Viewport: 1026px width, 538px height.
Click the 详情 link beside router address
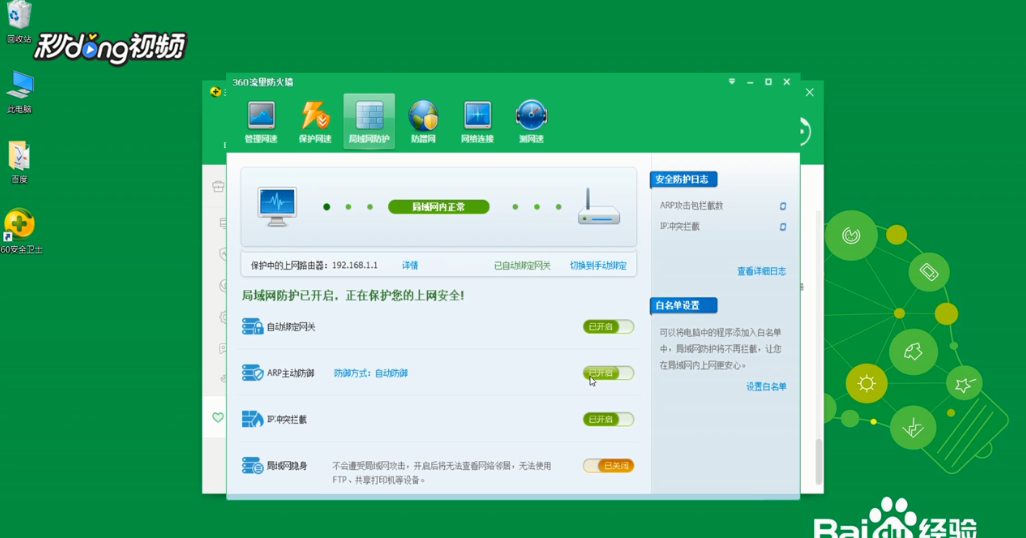pyautogui.click(x=410, y=265)
